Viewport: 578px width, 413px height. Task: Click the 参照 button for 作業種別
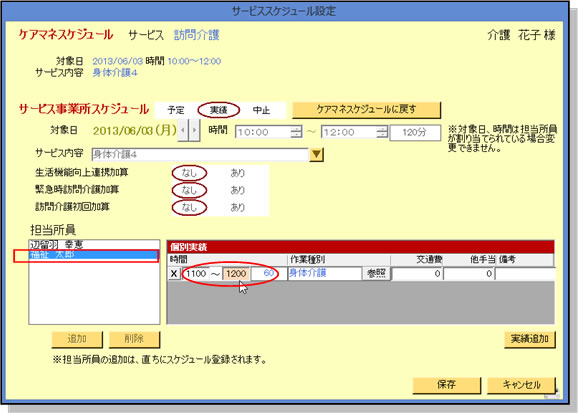tap(376, 274)
